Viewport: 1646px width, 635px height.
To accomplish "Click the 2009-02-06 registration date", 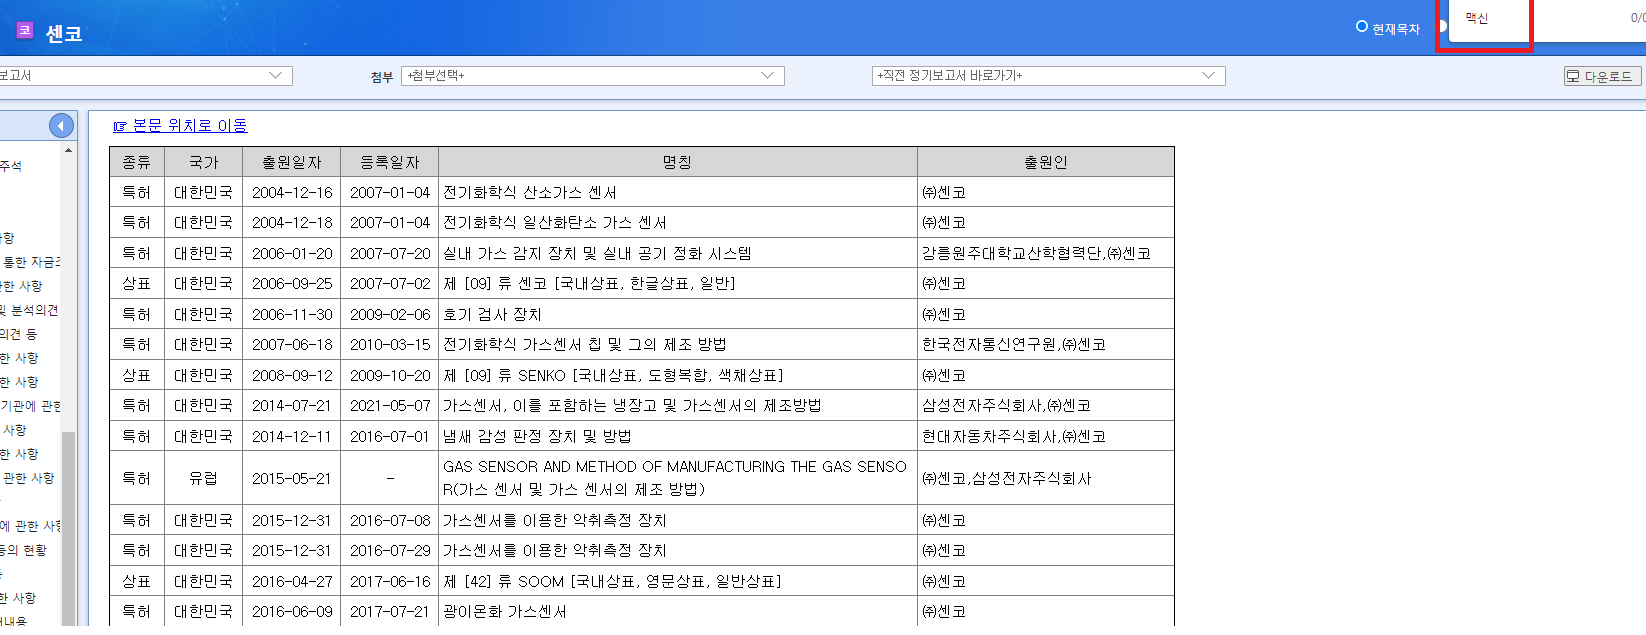I will (390, 314).
